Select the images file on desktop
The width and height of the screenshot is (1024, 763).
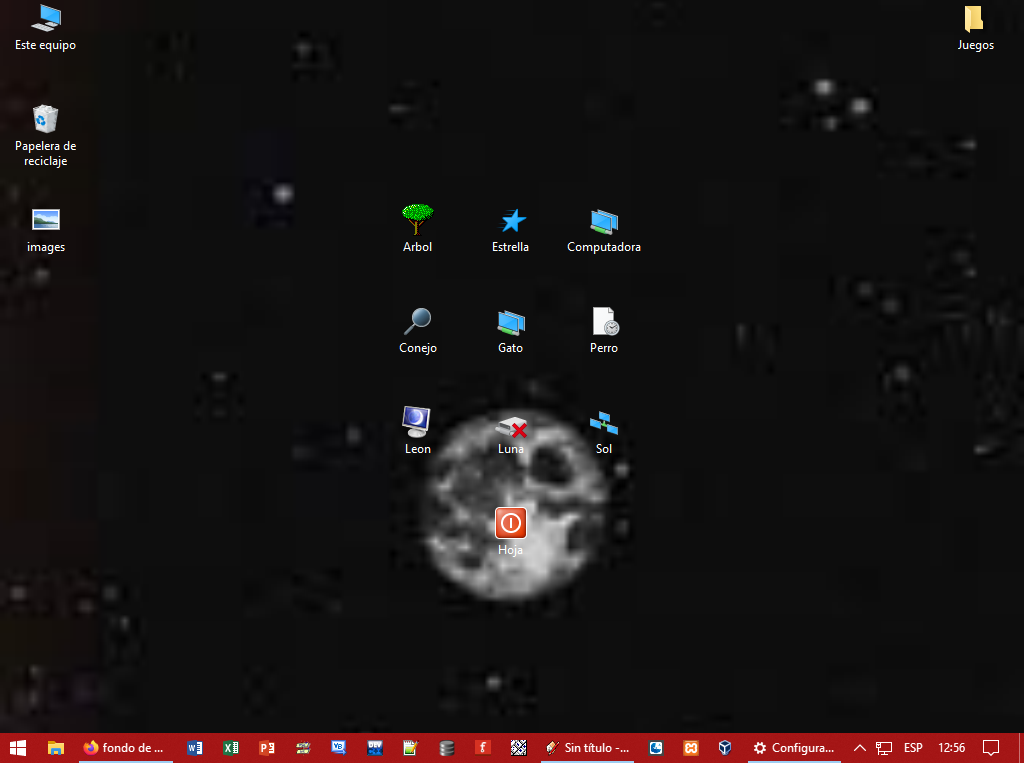(x=46, y=220)
